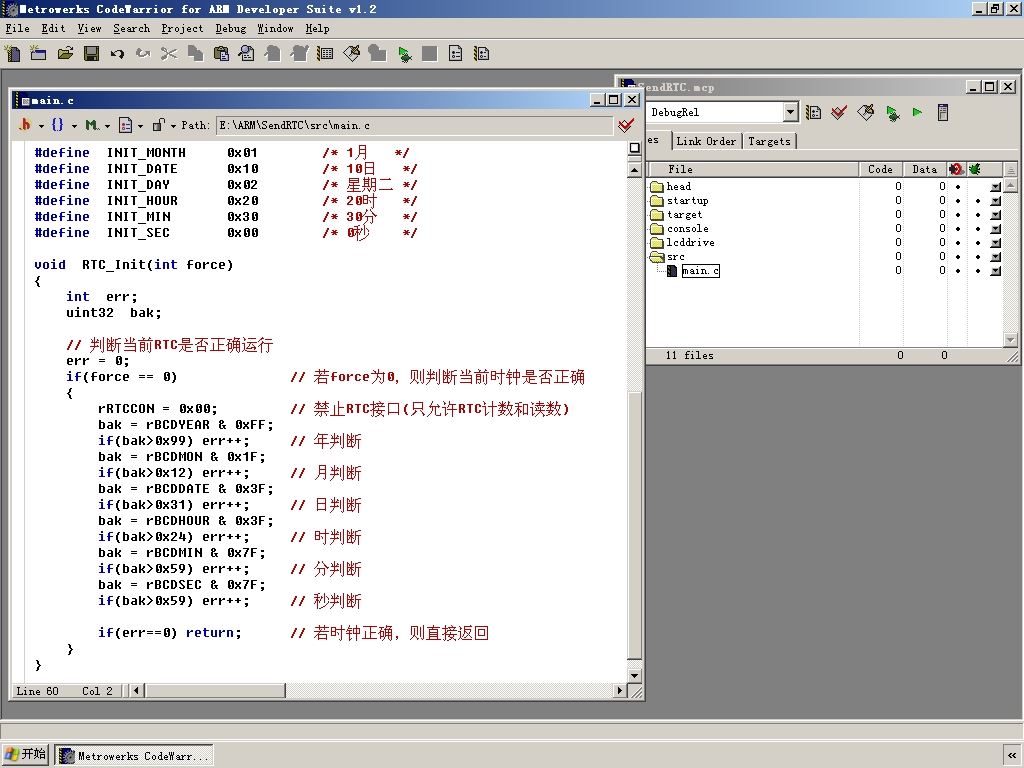Click the Code column header
This screenshot has height=768, width=1024.
pyautogui.click(x=880, y=169)
